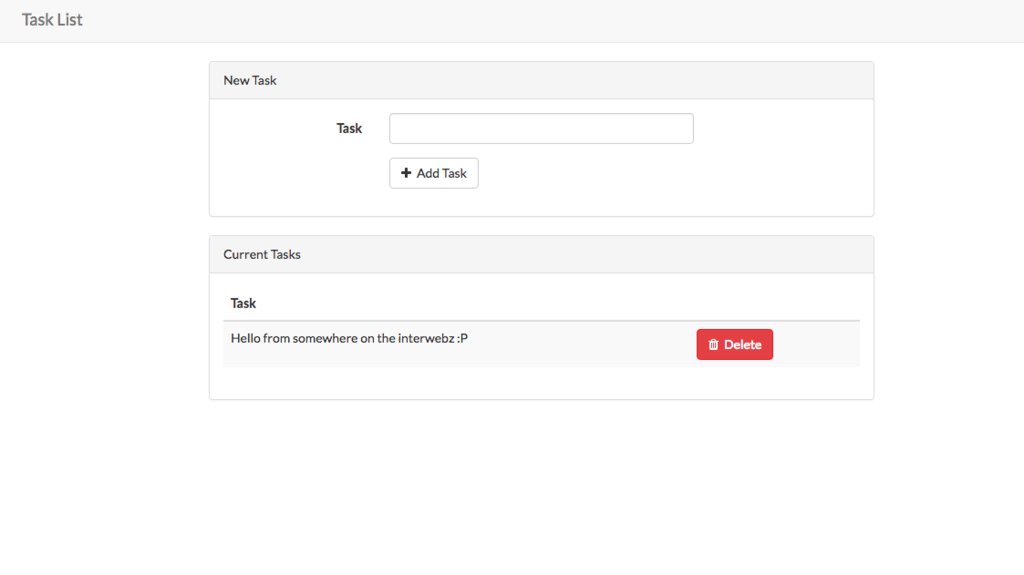Delete the 'Hello from somewhere' task

click(x=734, y=344)
